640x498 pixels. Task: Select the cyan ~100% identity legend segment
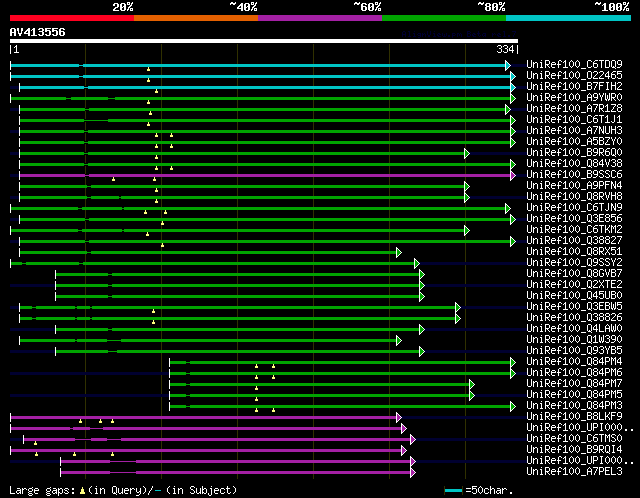(567, 18)
